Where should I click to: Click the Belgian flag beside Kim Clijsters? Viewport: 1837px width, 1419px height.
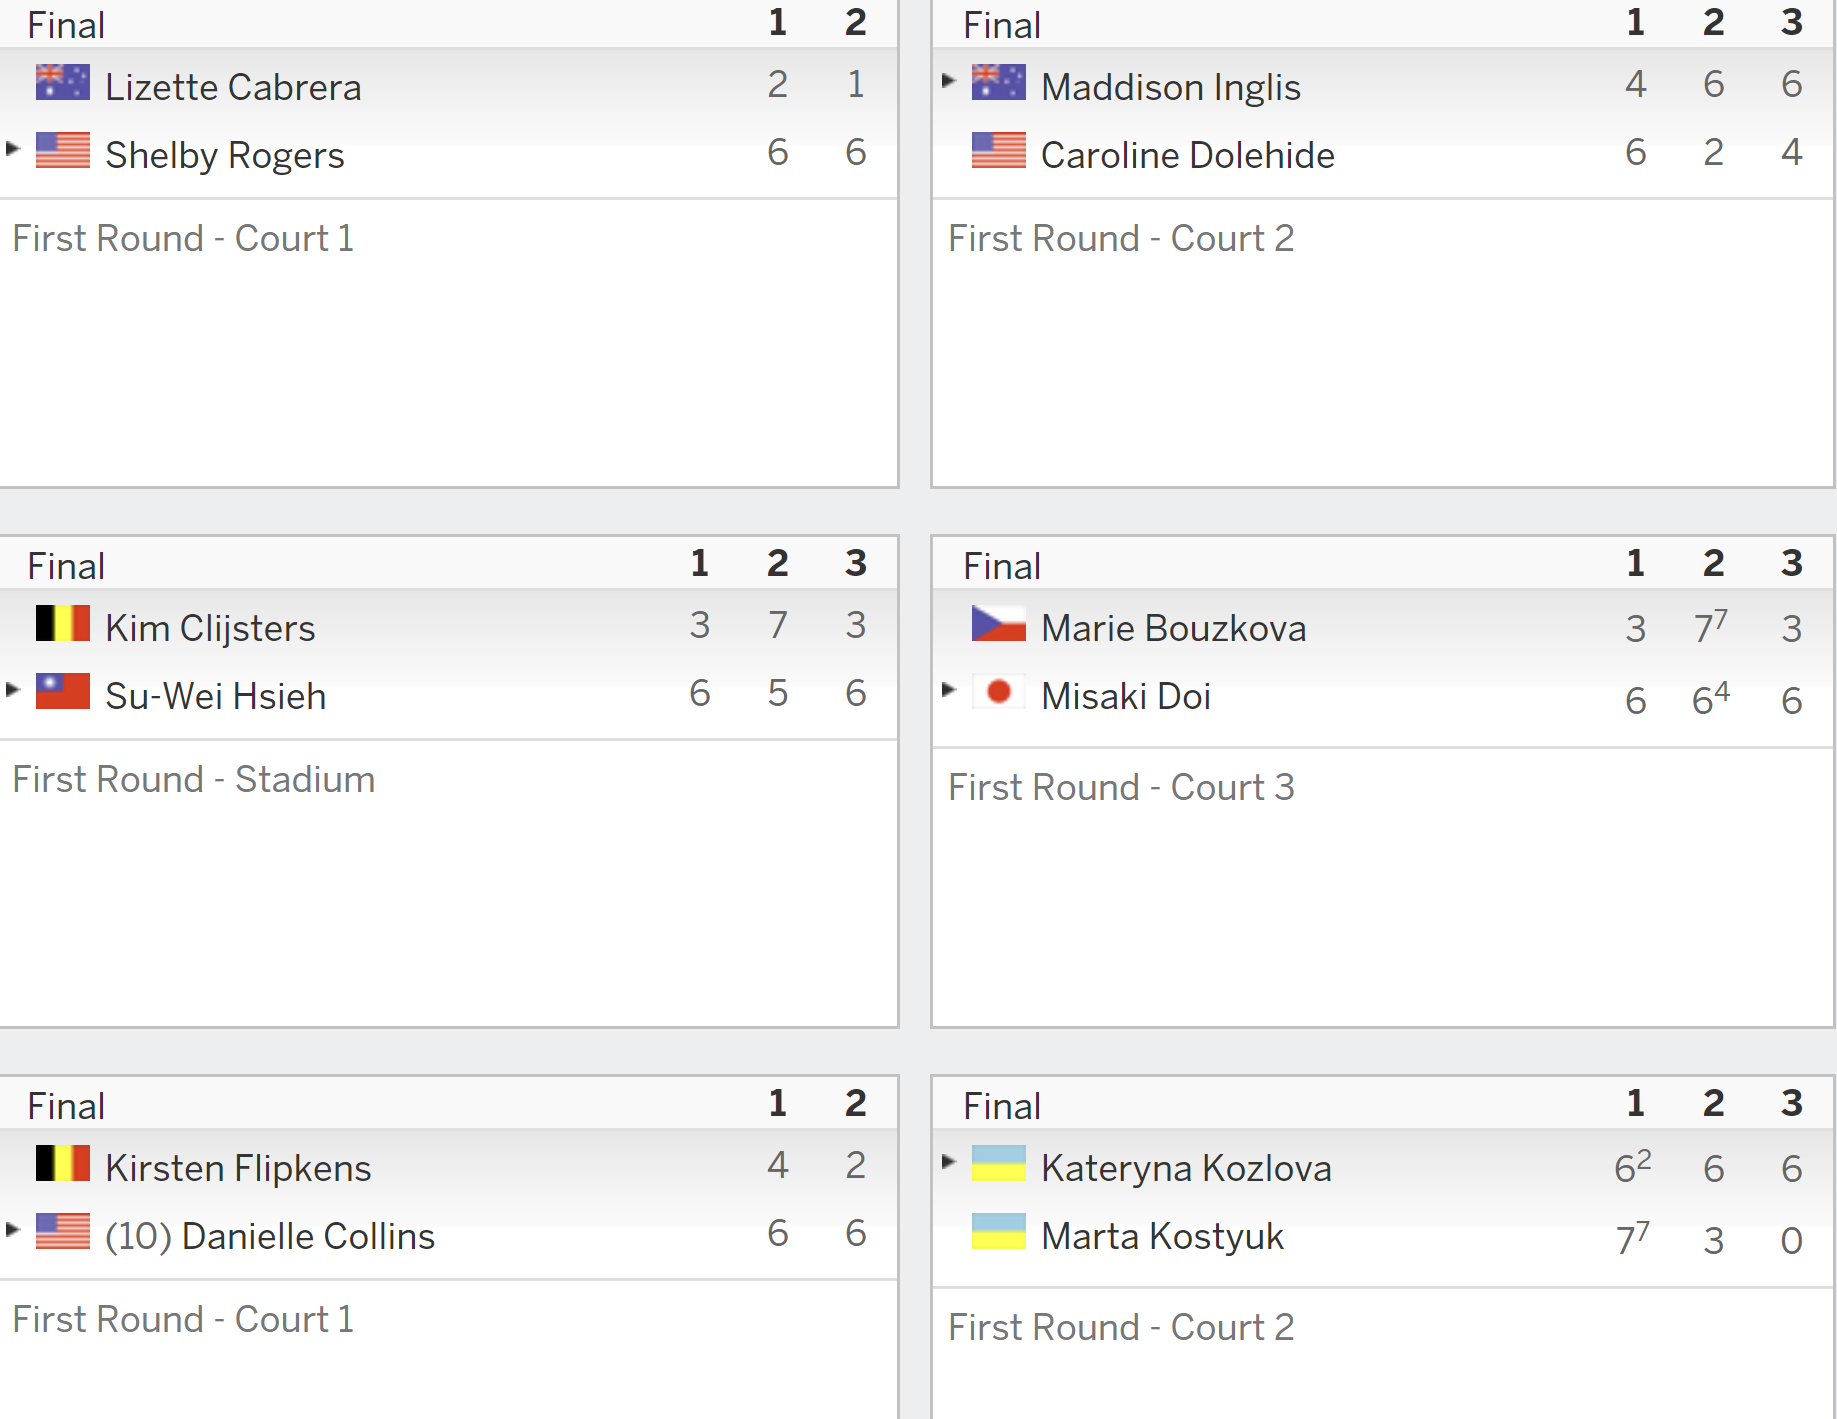click(x=62, y=623)
